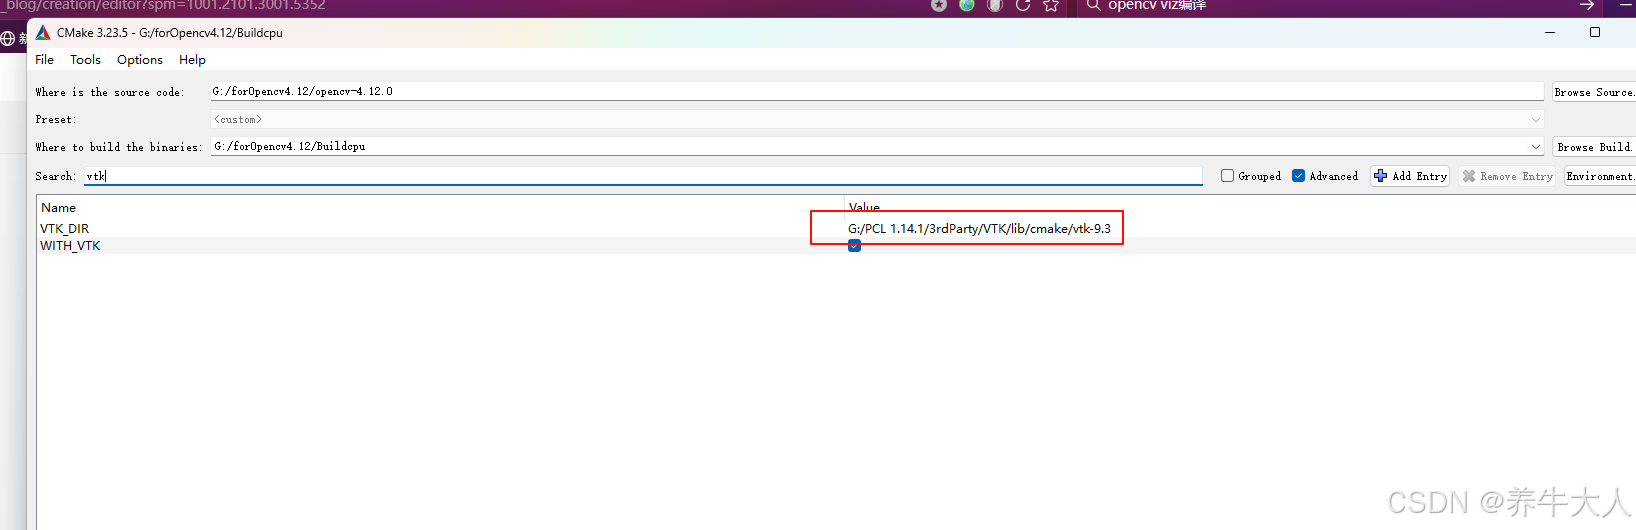The width and height of the screenshot is (1636, 530).
Task: Maximize the CMake window
Action: click(1595, 32)
